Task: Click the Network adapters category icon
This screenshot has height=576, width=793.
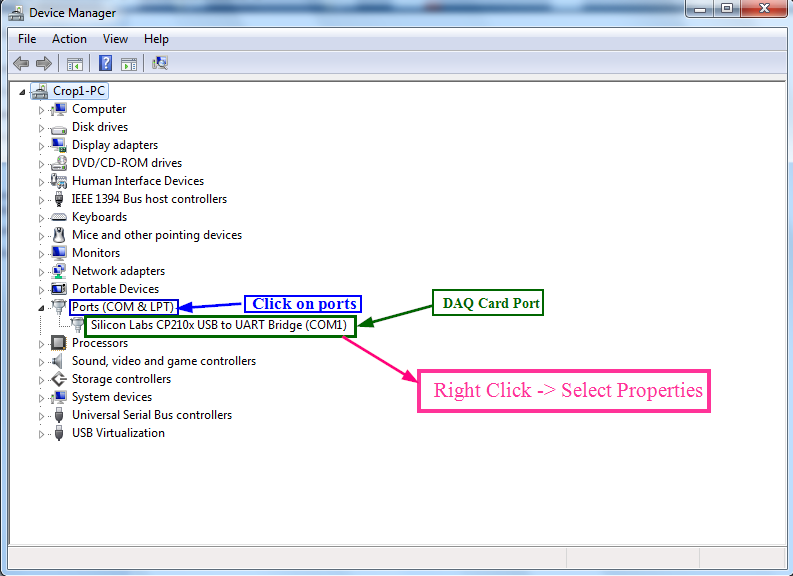Action: [59, 271]
